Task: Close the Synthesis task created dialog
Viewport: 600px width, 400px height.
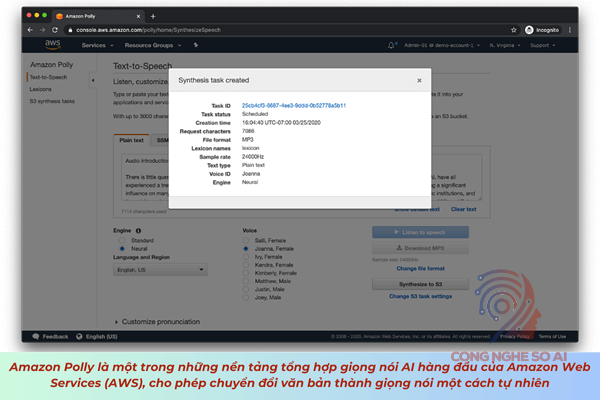Action: pos(419,80)
